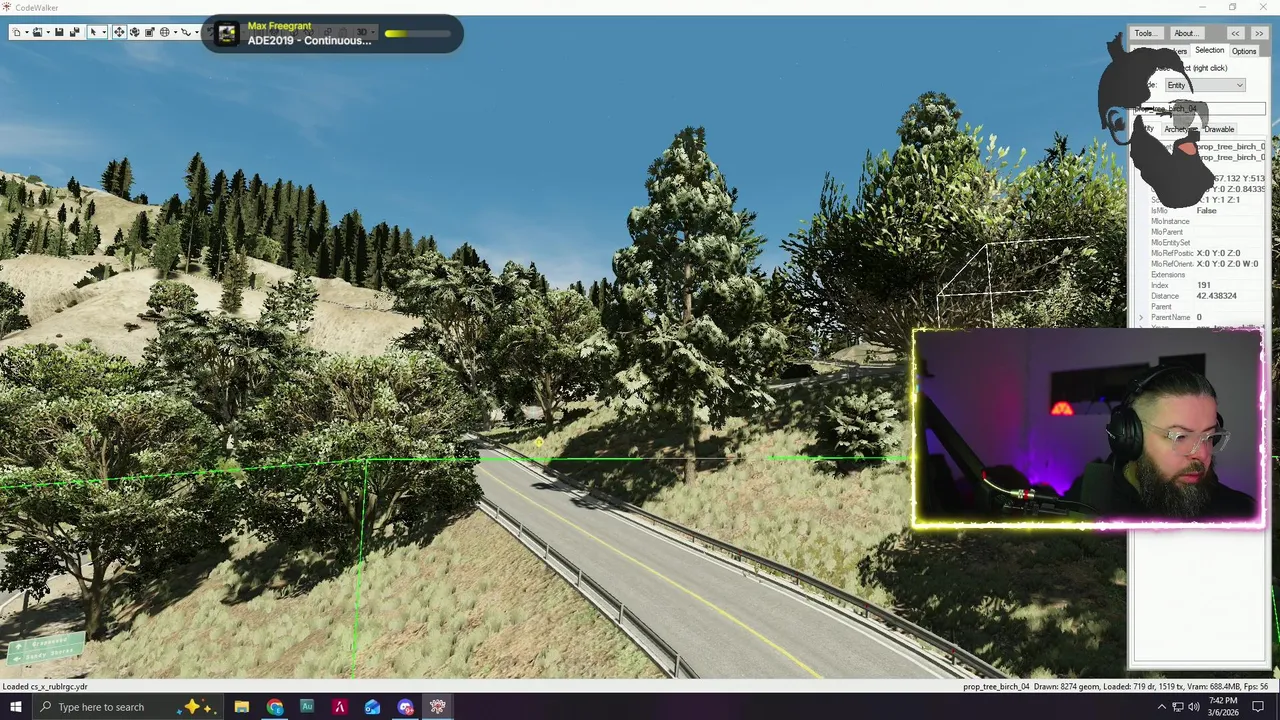This screenshot has width=1280, height=720.
Task: Expand the Open file dropdown arrow
Action: (x=48, y=32)
